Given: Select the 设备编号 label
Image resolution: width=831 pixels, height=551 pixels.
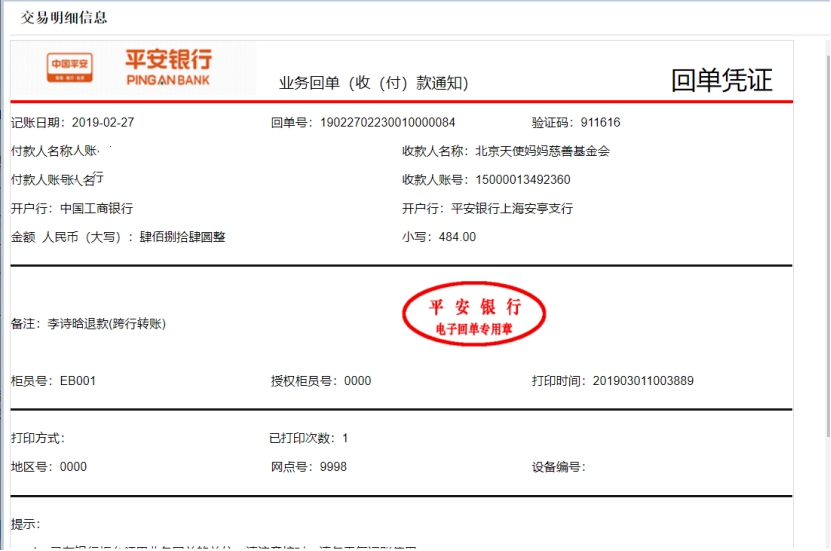Looking at the screenshot, I should pos(559,467).
